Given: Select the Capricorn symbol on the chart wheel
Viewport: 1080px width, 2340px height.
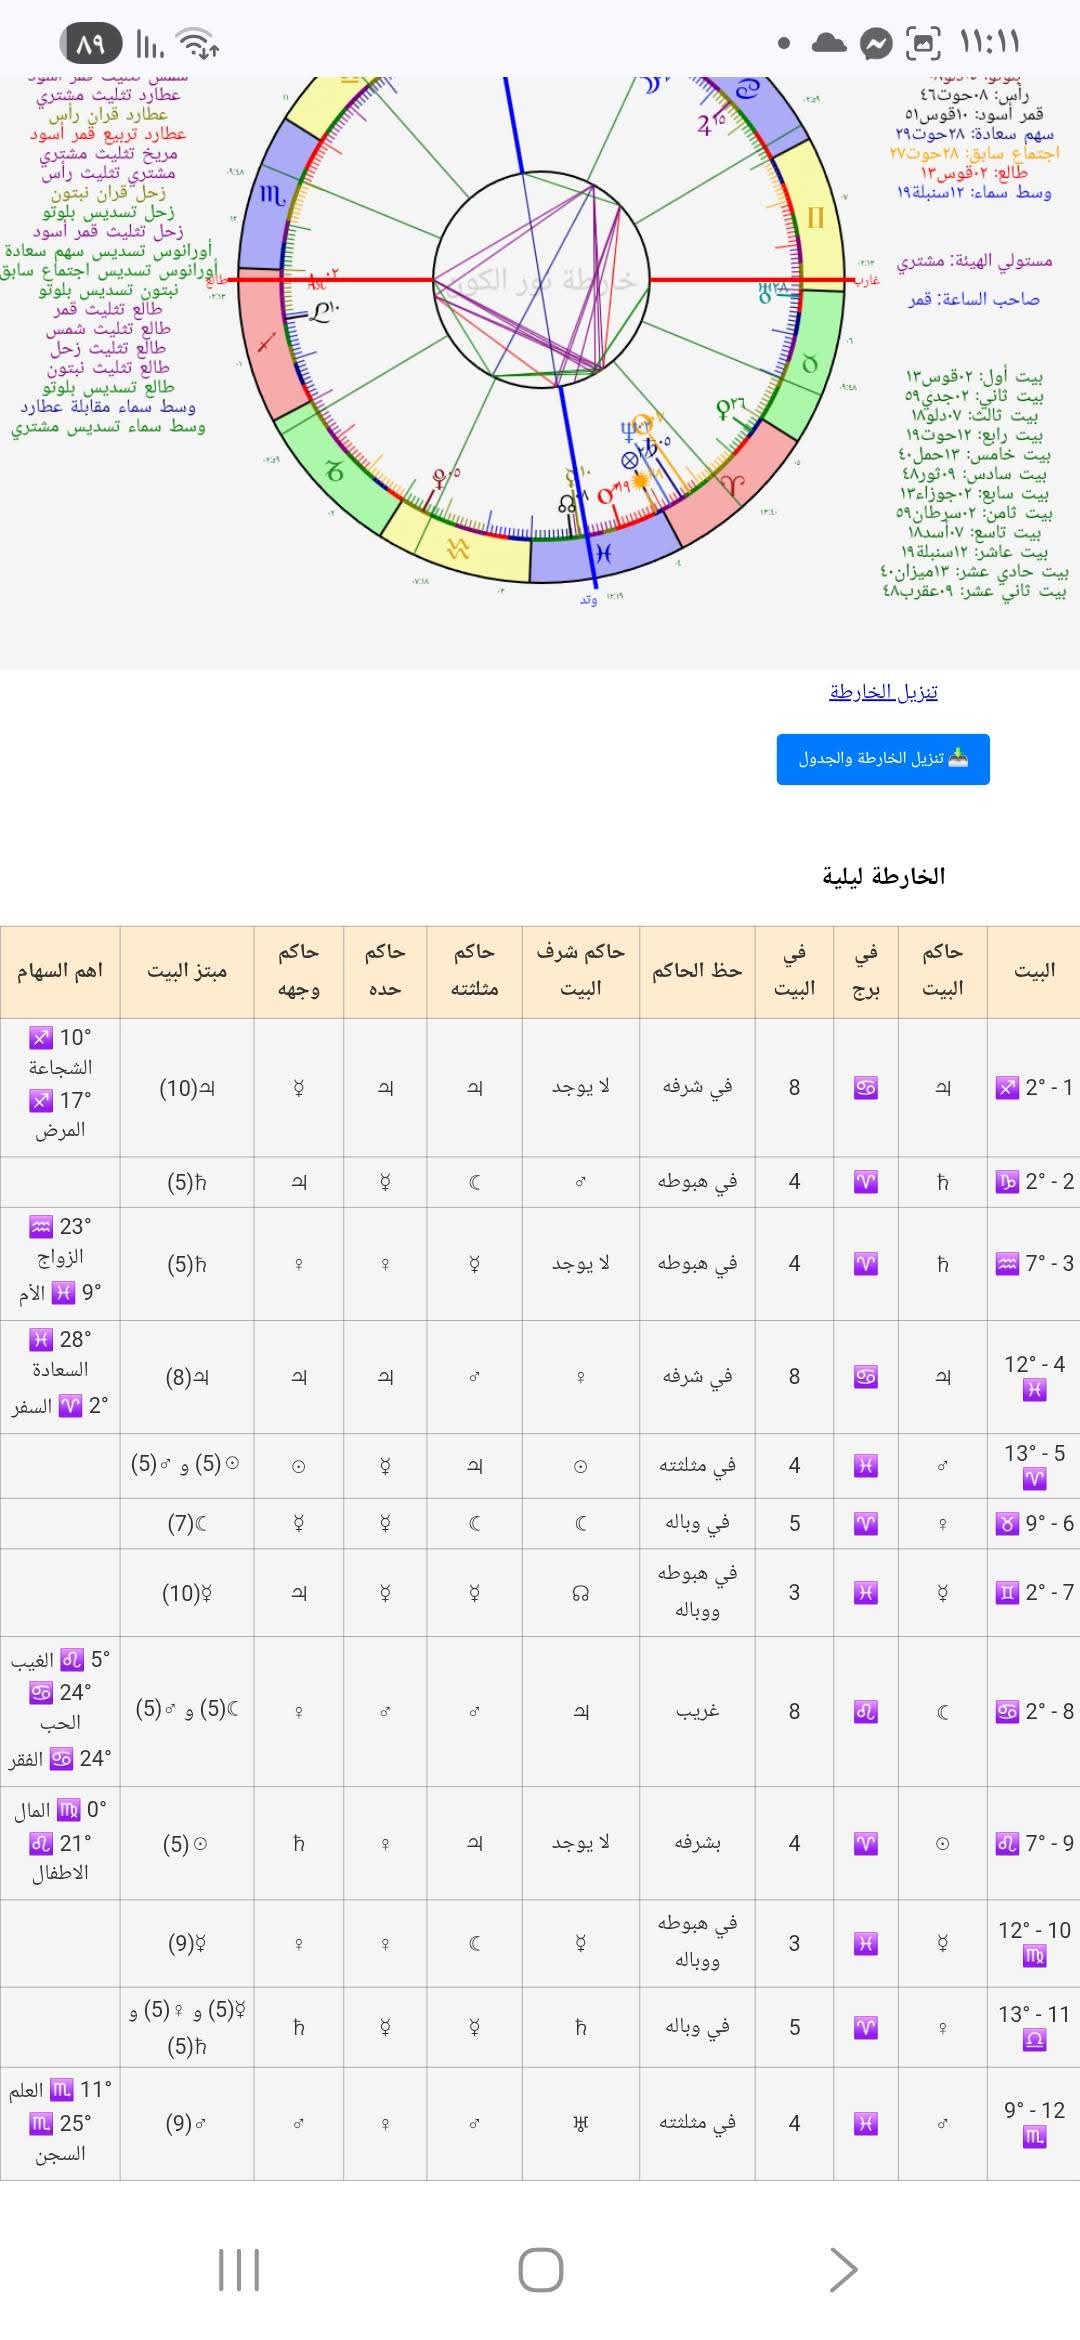Looking at the screenshot, I should click(335, 471).
